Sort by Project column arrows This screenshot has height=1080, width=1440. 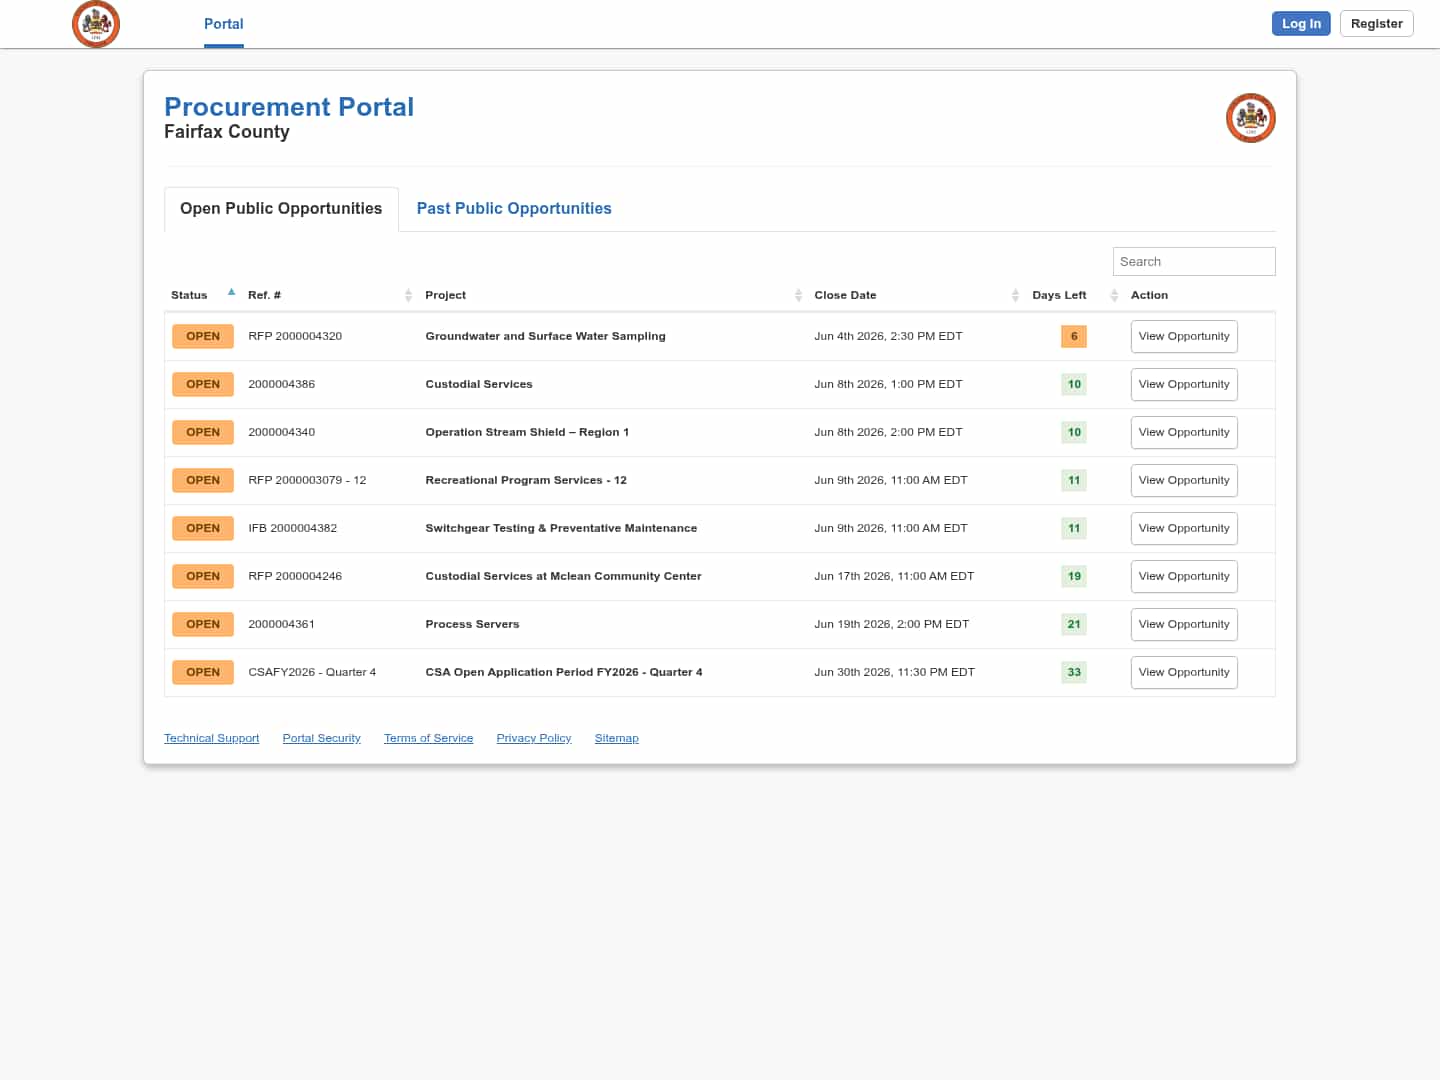tap(798, 295)
